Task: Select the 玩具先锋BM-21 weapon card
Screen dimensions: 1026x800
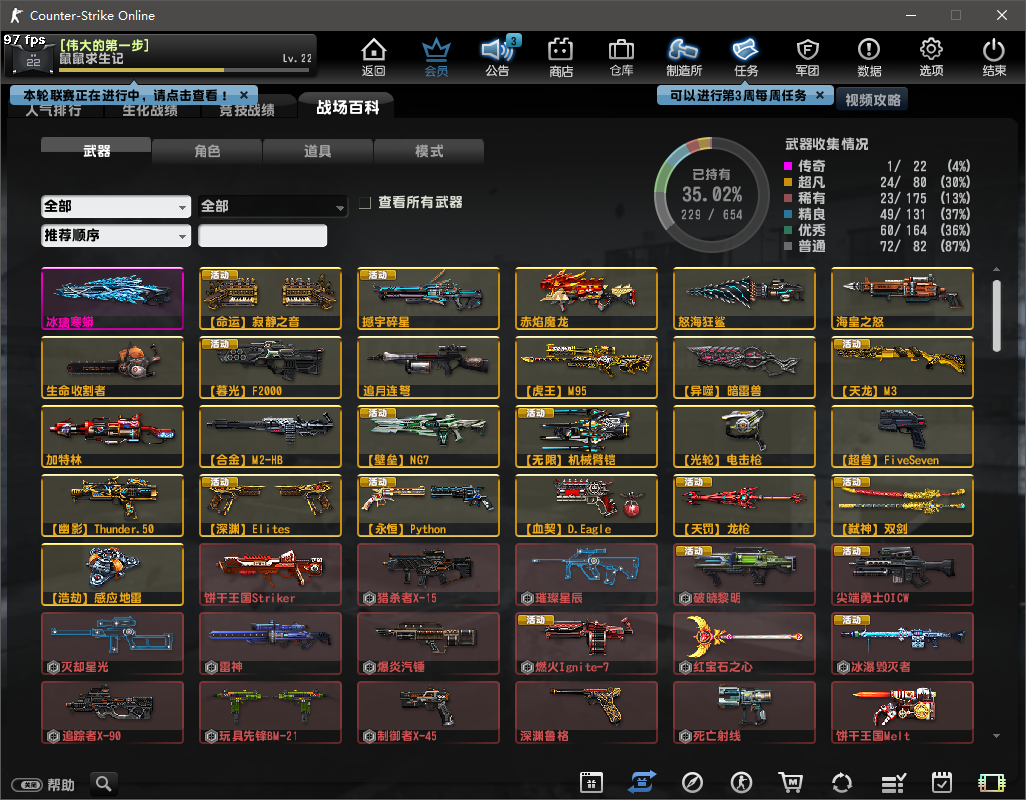Action: point(270,712)
